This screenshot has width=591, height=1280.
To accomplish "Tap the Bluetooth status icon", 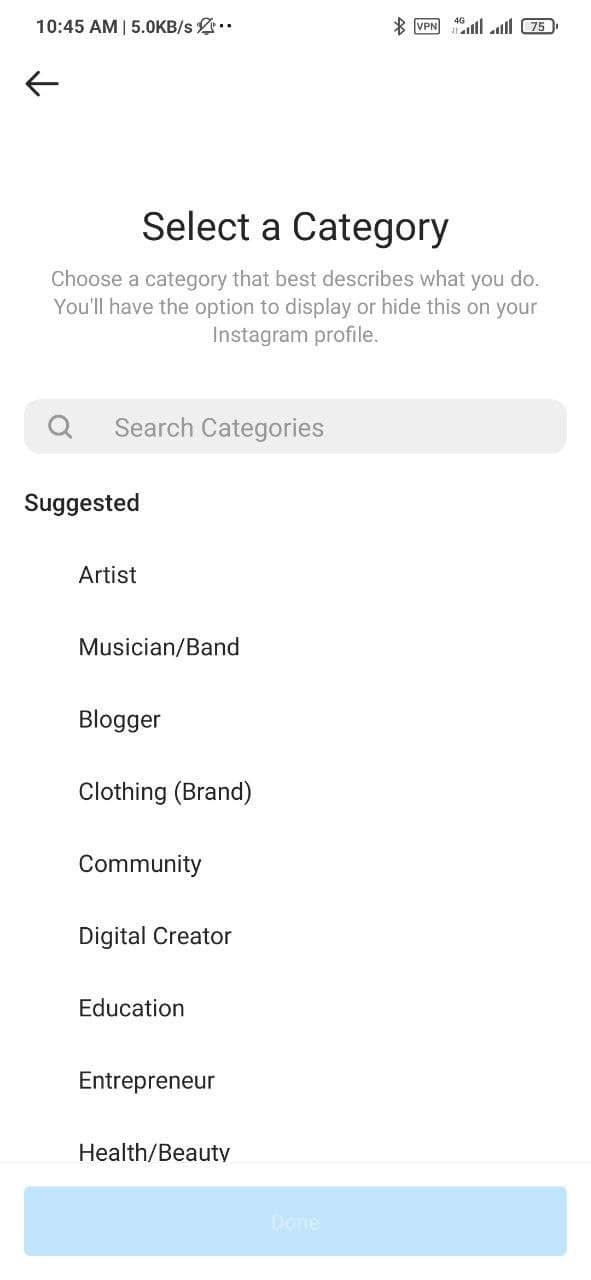I will (399, 27).
